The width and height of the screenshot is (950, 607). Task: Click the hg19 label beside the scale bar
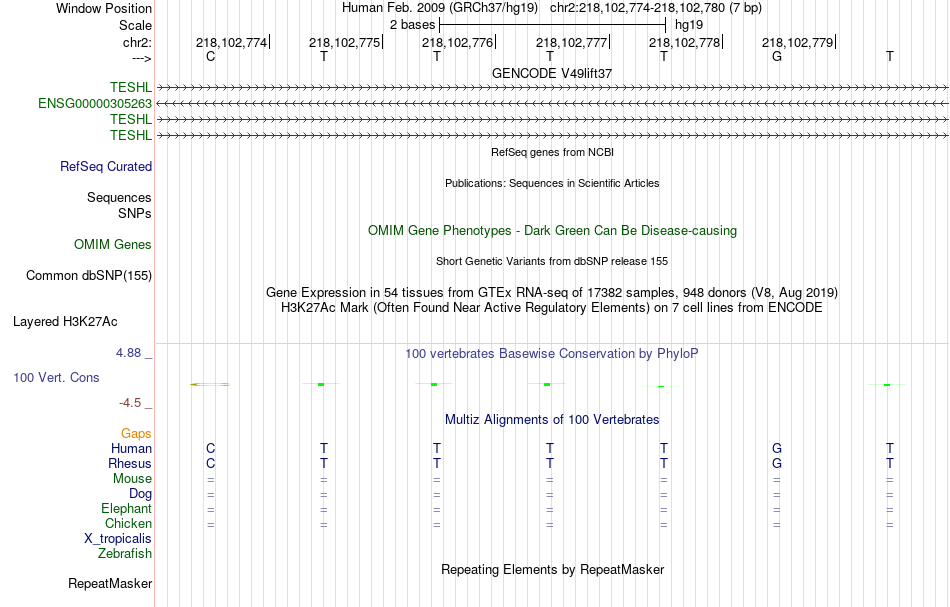689,25
